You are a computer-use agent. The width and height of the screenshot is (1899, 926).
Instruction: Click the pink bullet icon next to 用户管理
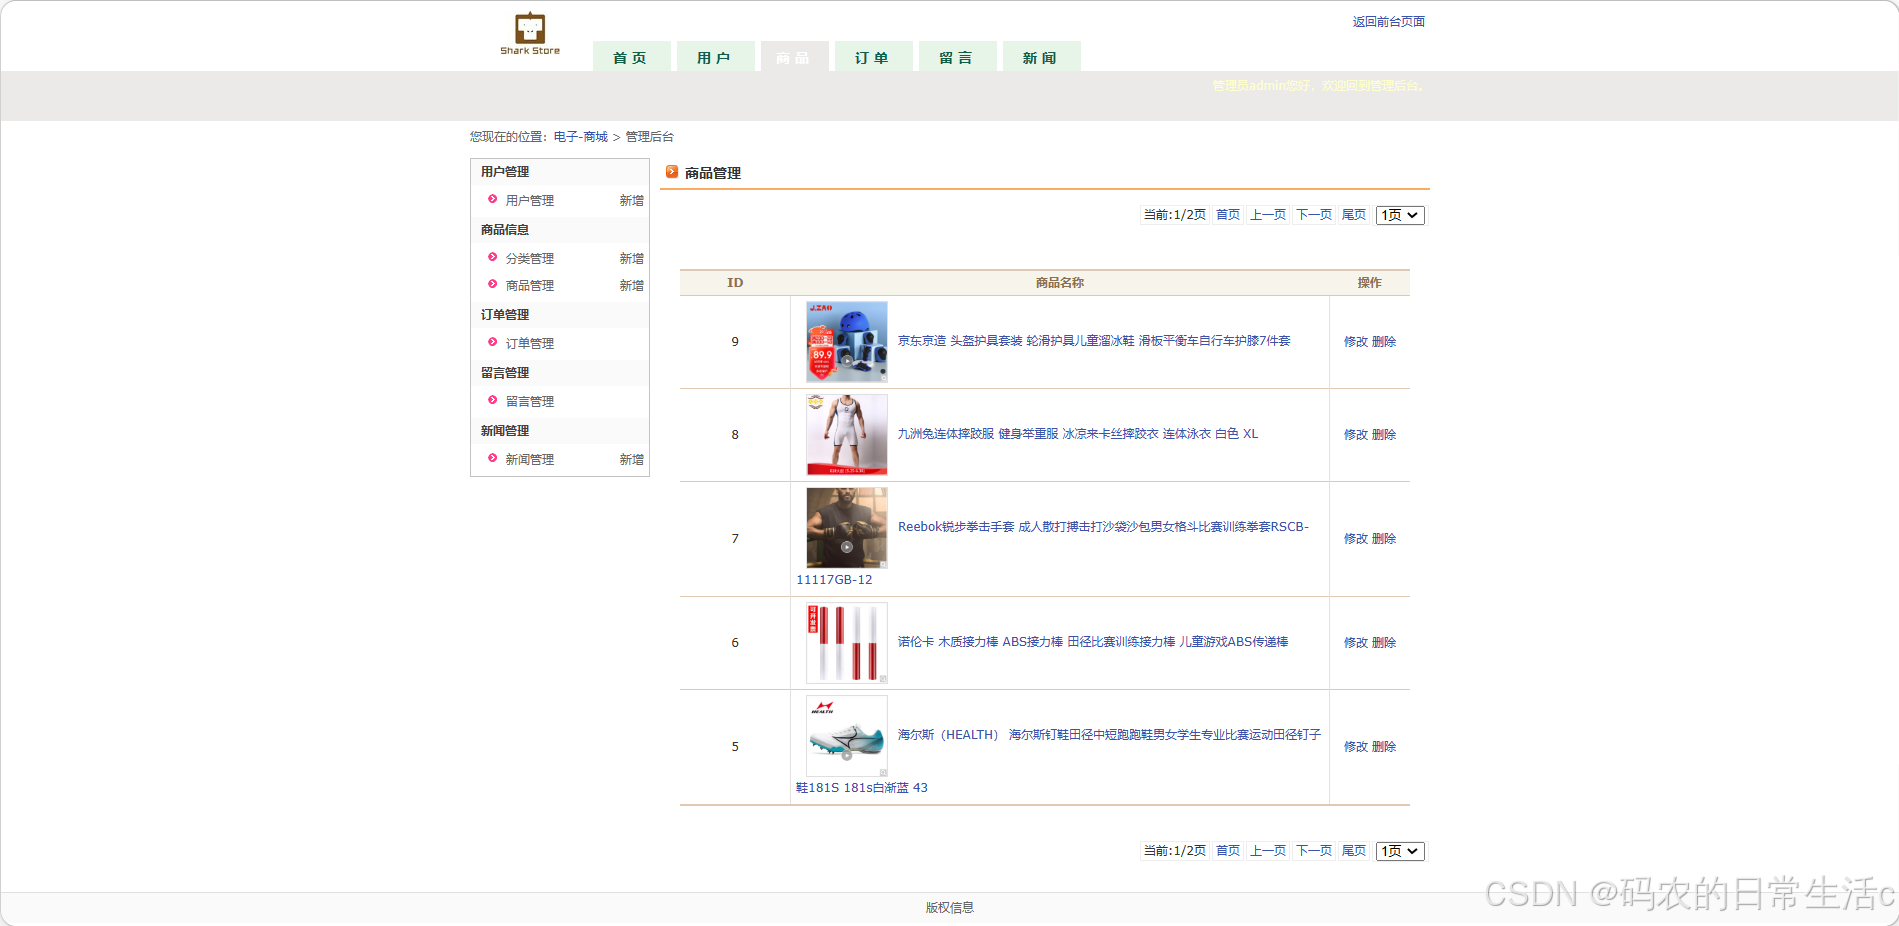click(492, 200)
